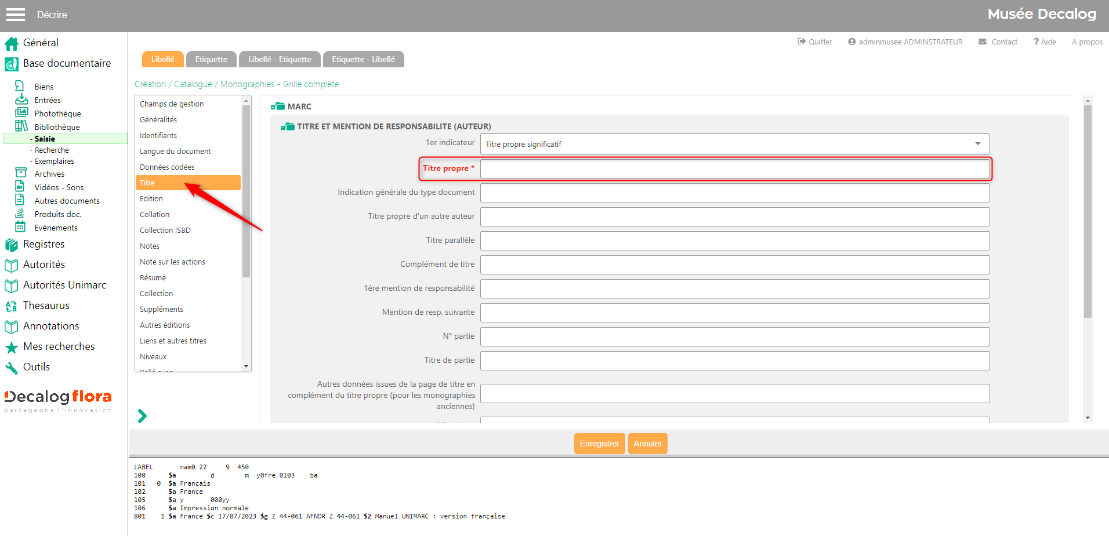Click the Enregistrer button
The width and height of the screenshot is (1109, 536).
[x=600, y=444]
